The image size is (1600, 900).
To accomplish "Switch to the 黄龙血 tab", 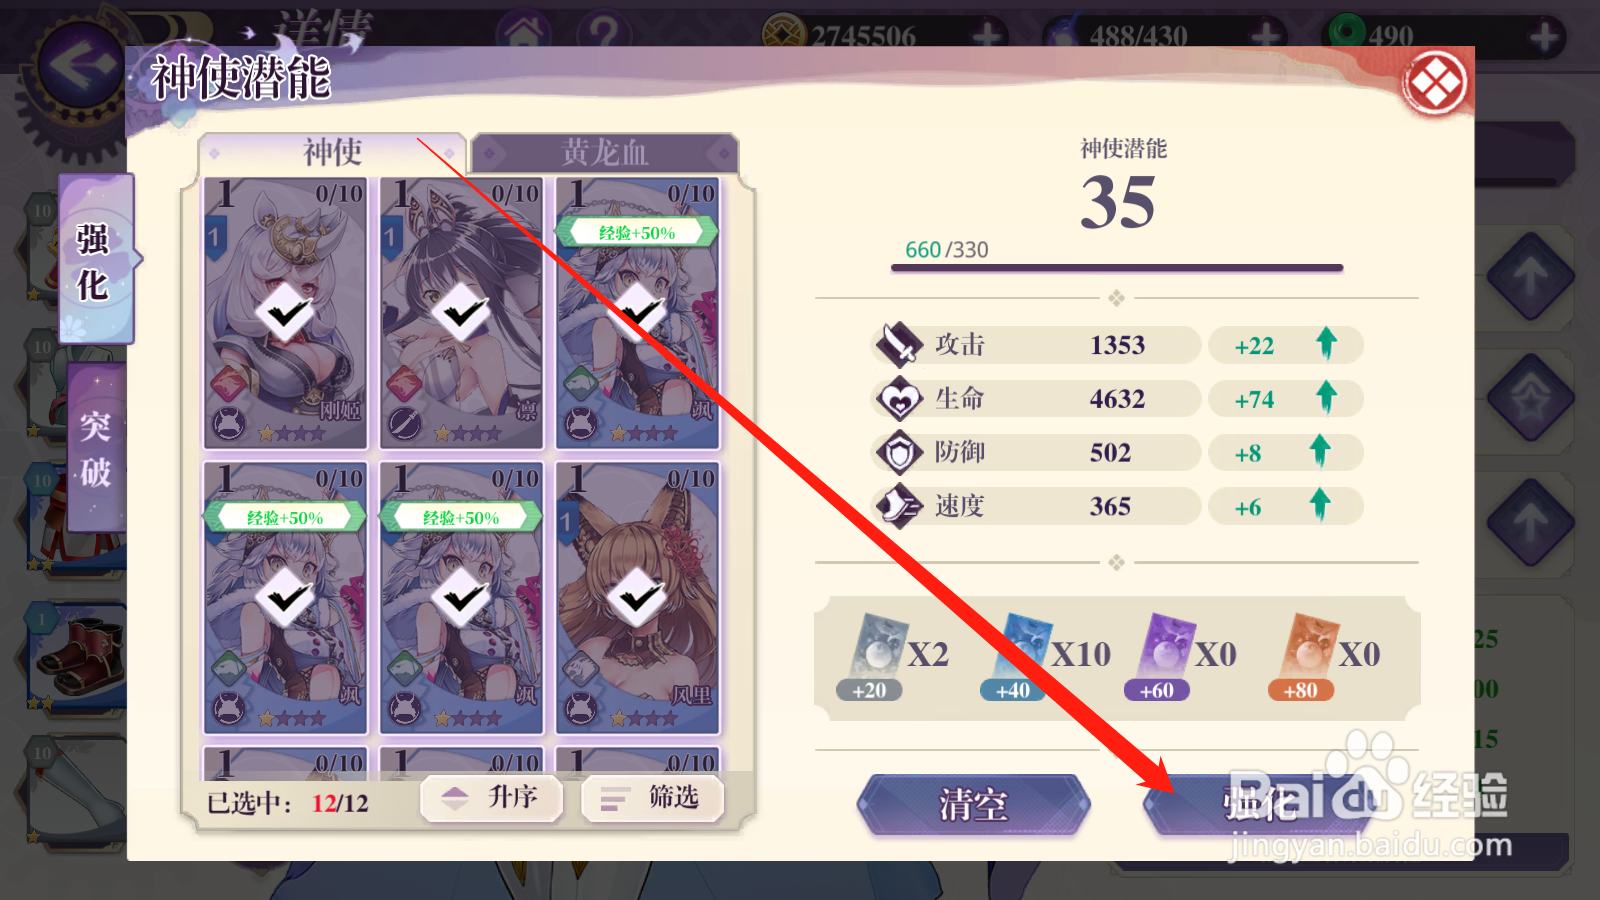I will tap(605, 153).
